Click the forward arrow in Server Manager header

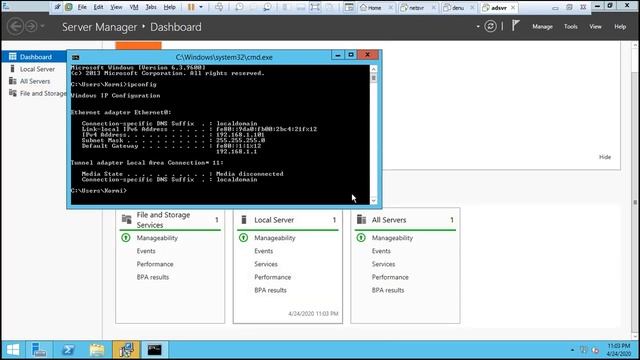pos(31,27)
